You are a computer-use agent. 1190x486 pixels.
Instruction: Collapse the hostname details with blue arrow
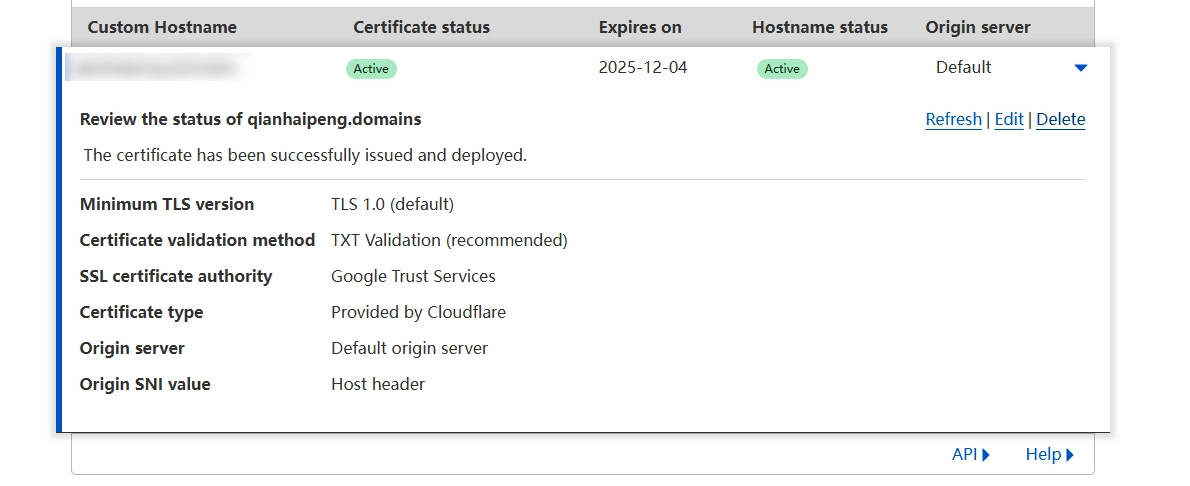tap(1079, 68)
